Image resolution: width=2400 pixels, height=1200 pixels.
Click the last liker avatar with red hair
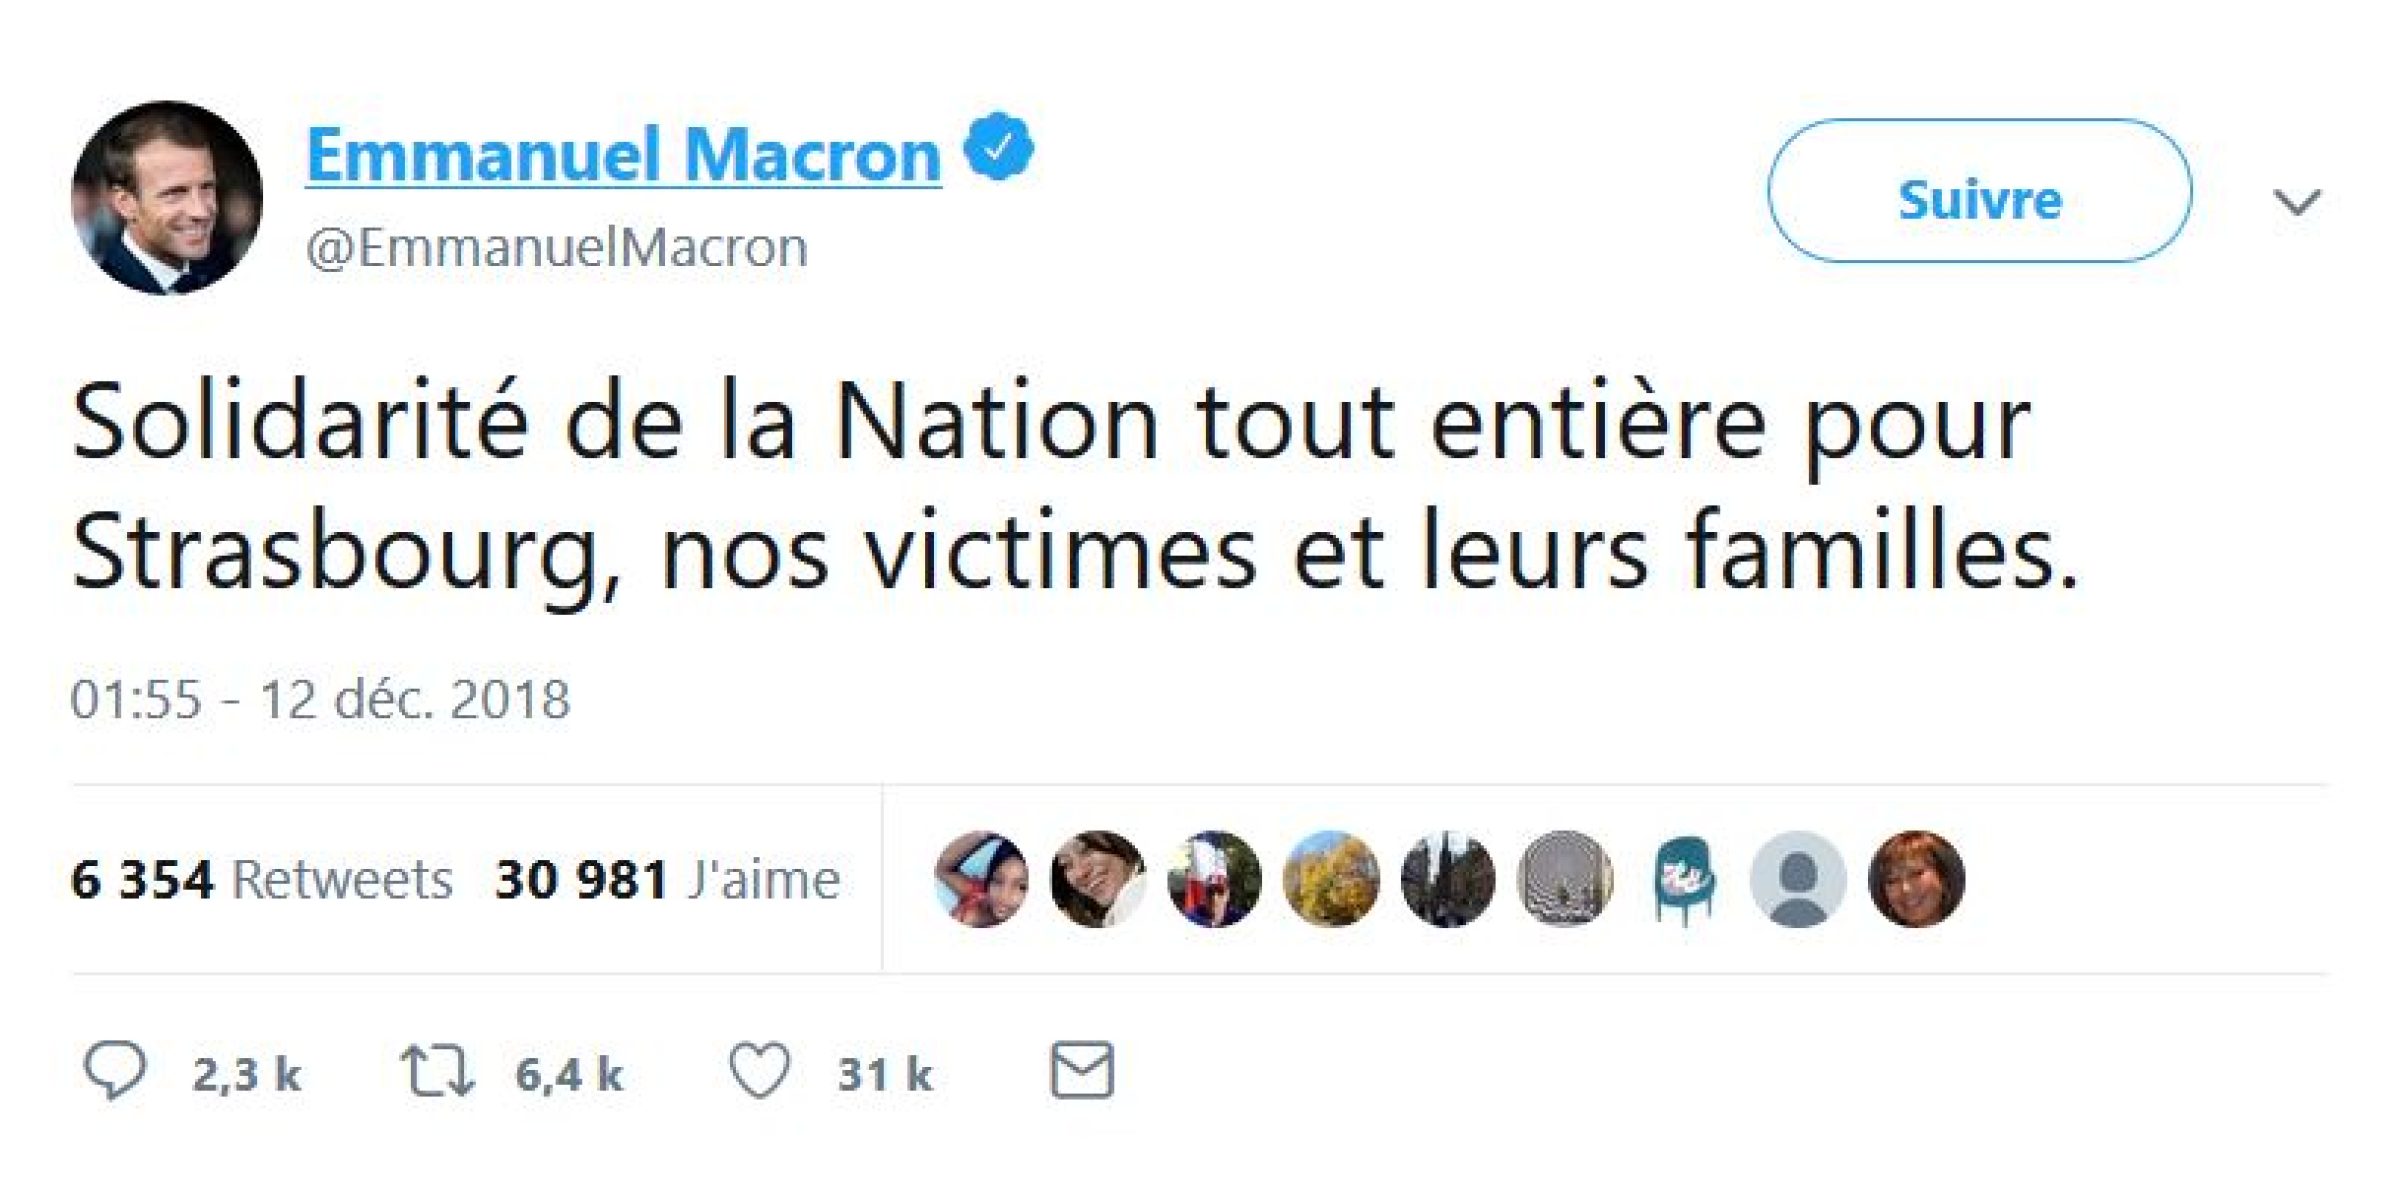pyautogui.click(x=1916, y=879)
